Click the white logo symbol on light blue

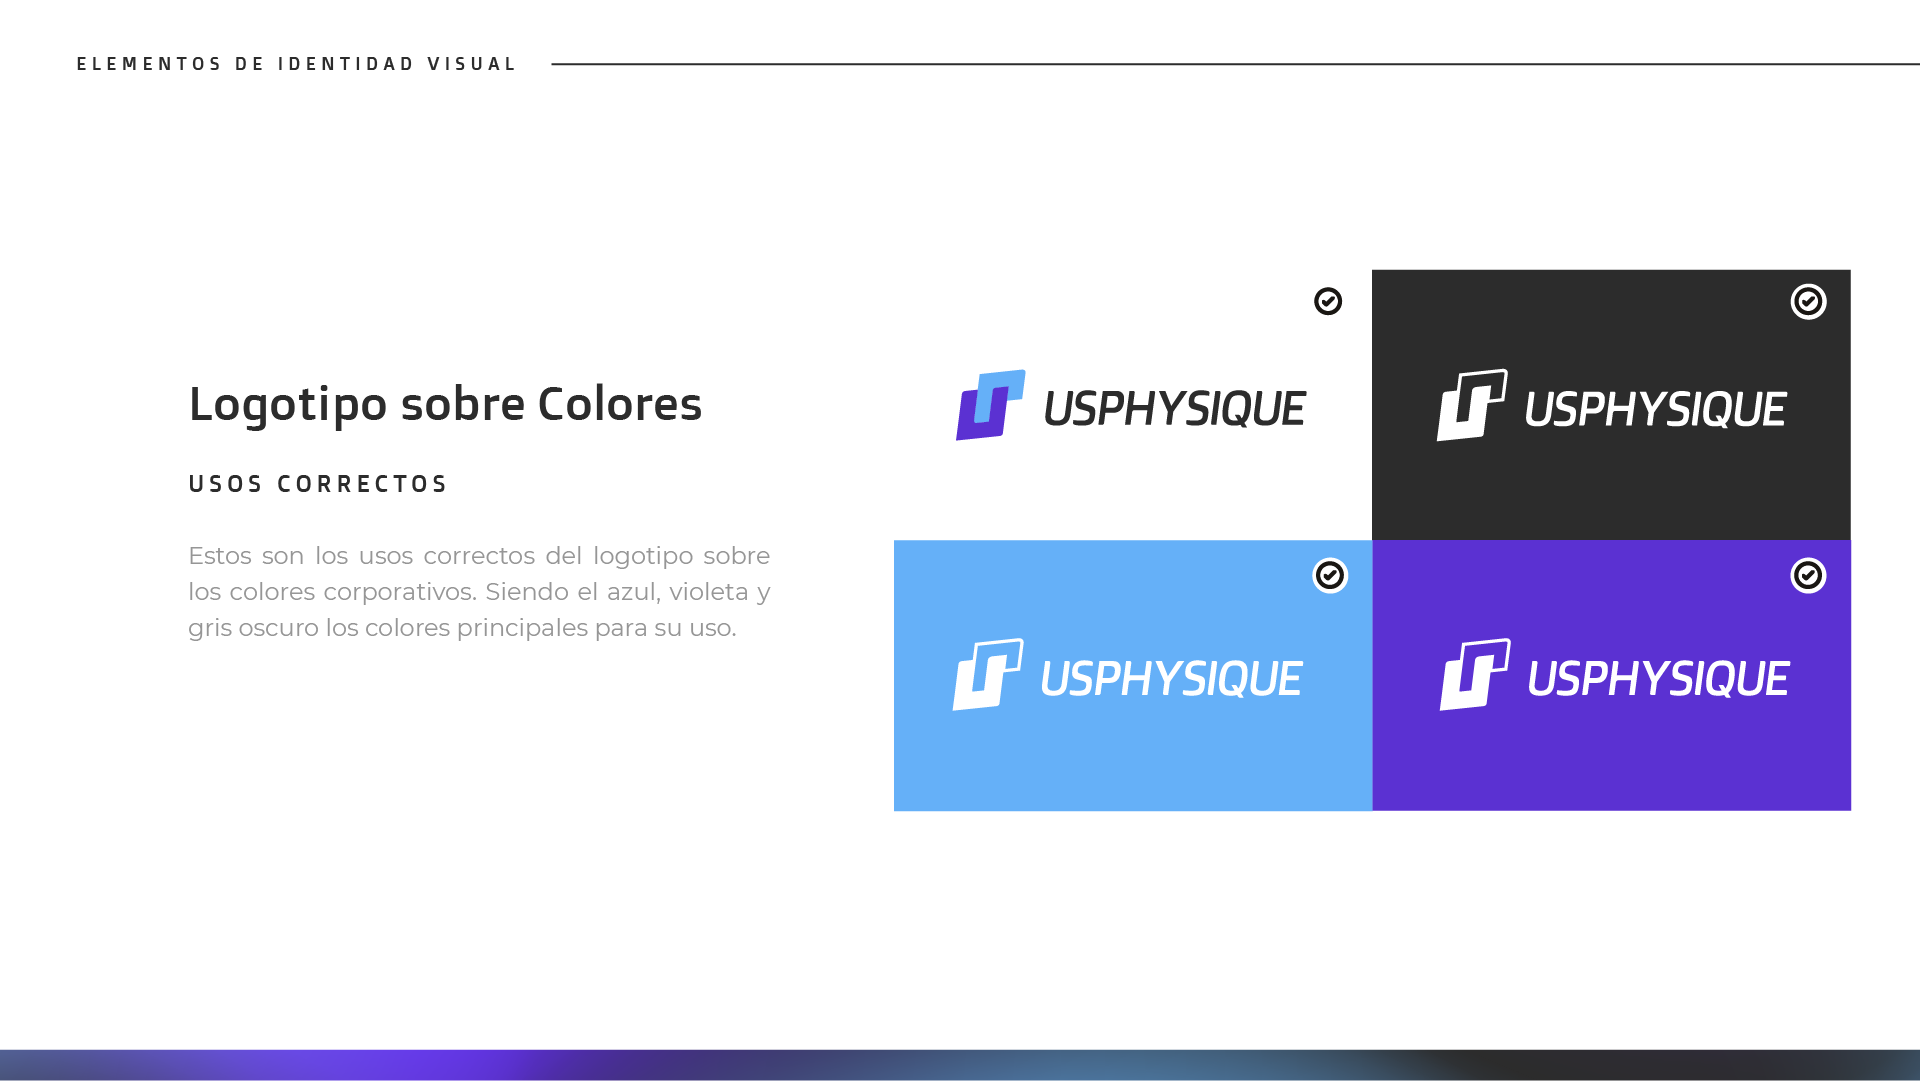988,675
